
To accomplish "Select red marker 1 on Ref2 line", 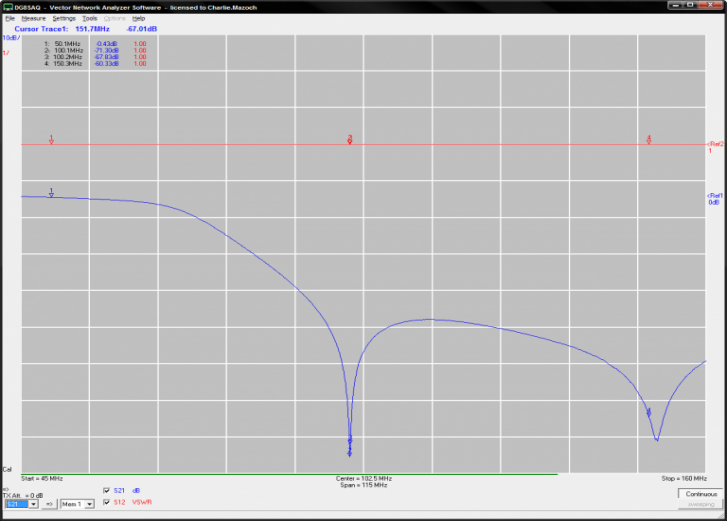I will (x=51, y=140).
